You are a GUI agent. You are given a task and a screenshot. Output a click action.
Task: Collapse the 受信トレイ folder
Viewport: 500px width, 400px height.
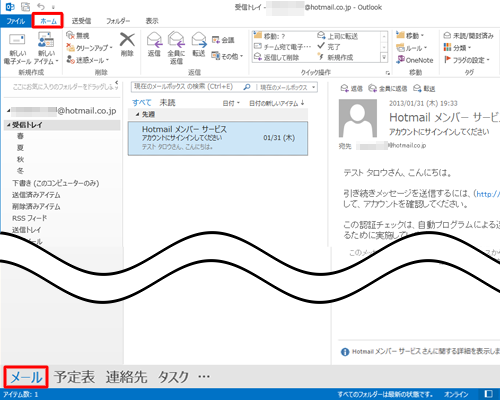click(9, 125)
